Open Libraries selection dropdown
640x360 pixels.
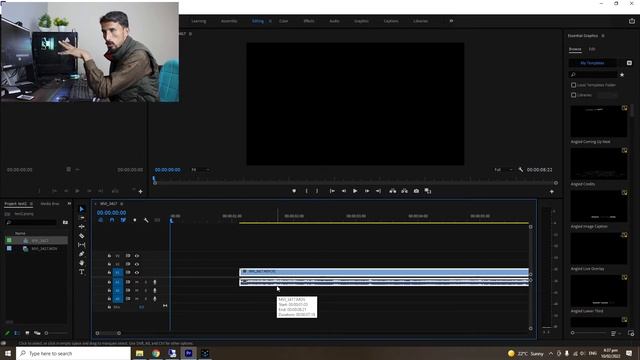[x=607, y=95]
